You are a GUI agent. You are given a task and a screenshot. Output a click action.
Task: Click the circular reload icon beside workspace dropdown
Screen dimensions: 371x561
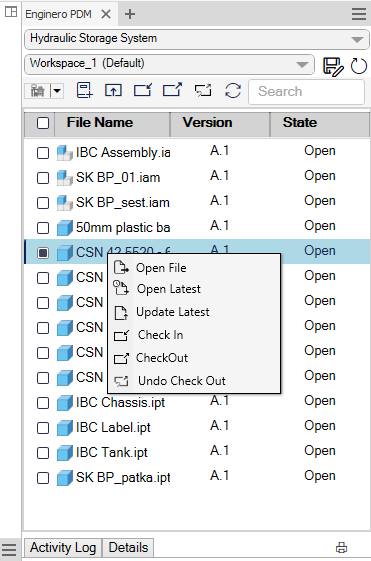358,66
